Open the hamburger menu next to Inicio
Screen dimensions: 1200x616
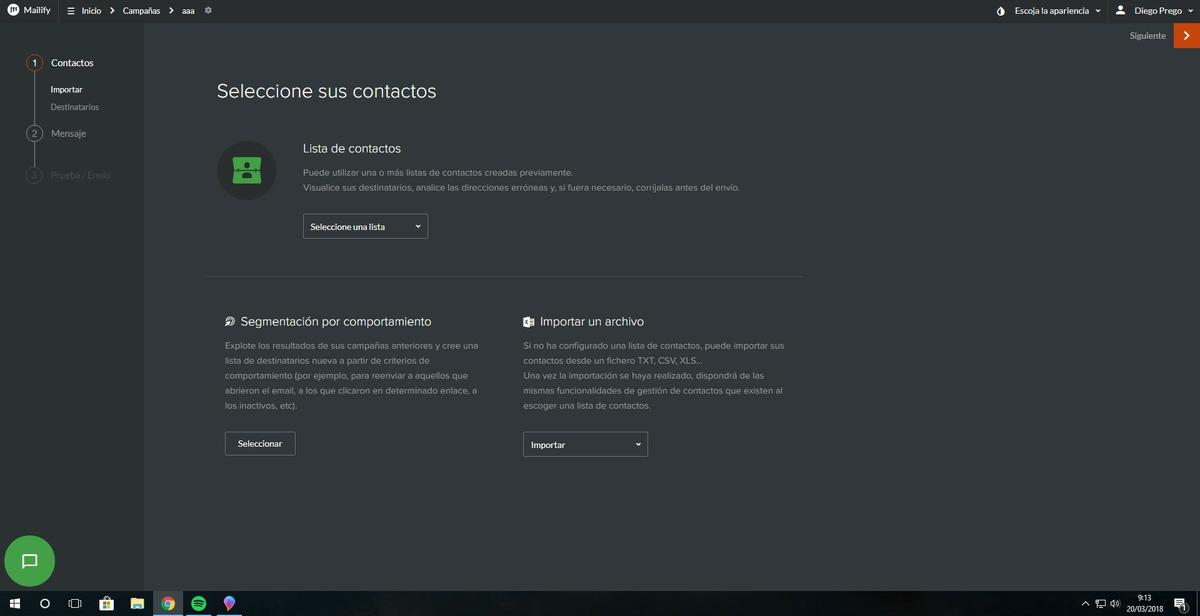point(69,10)
